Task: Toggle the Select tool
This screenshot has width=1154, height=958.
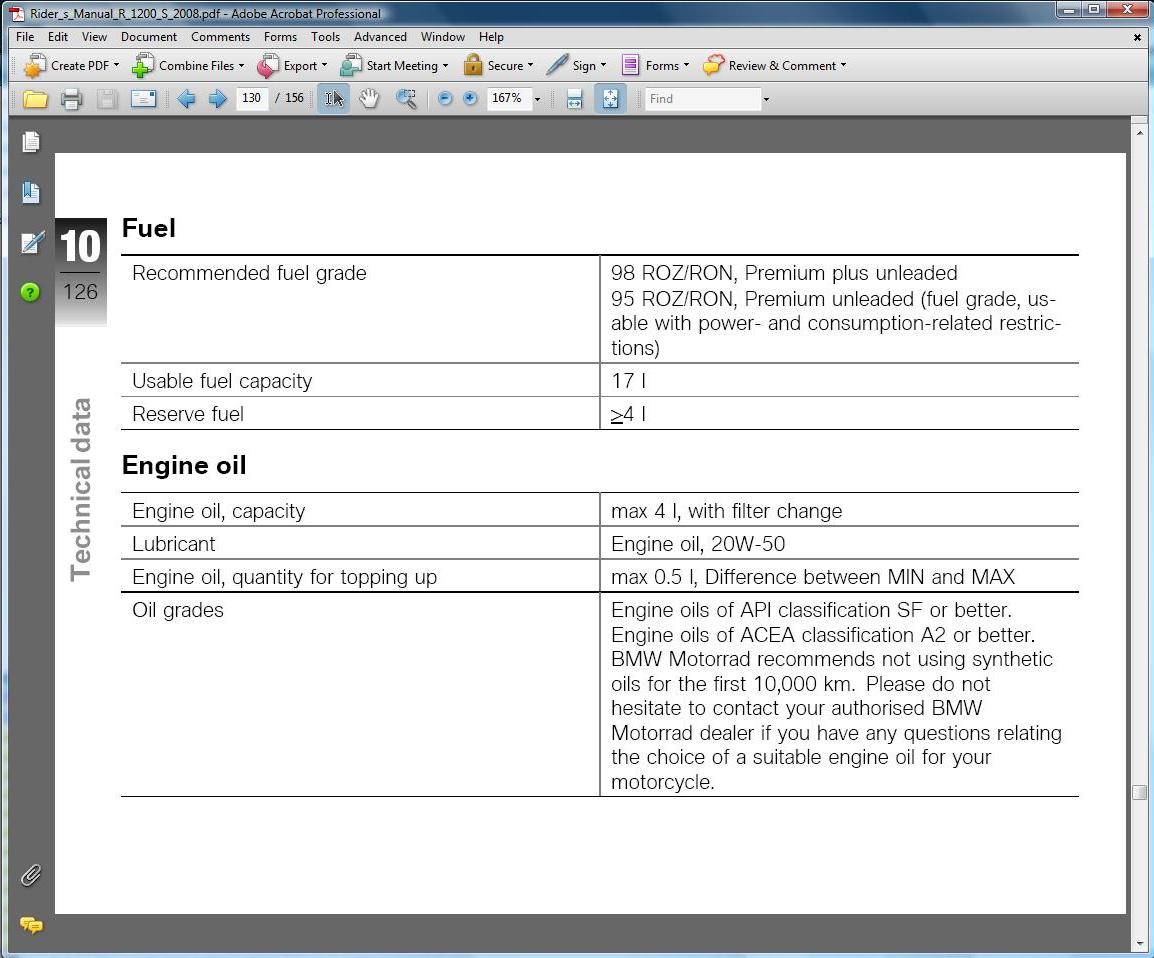Action: 334,99
